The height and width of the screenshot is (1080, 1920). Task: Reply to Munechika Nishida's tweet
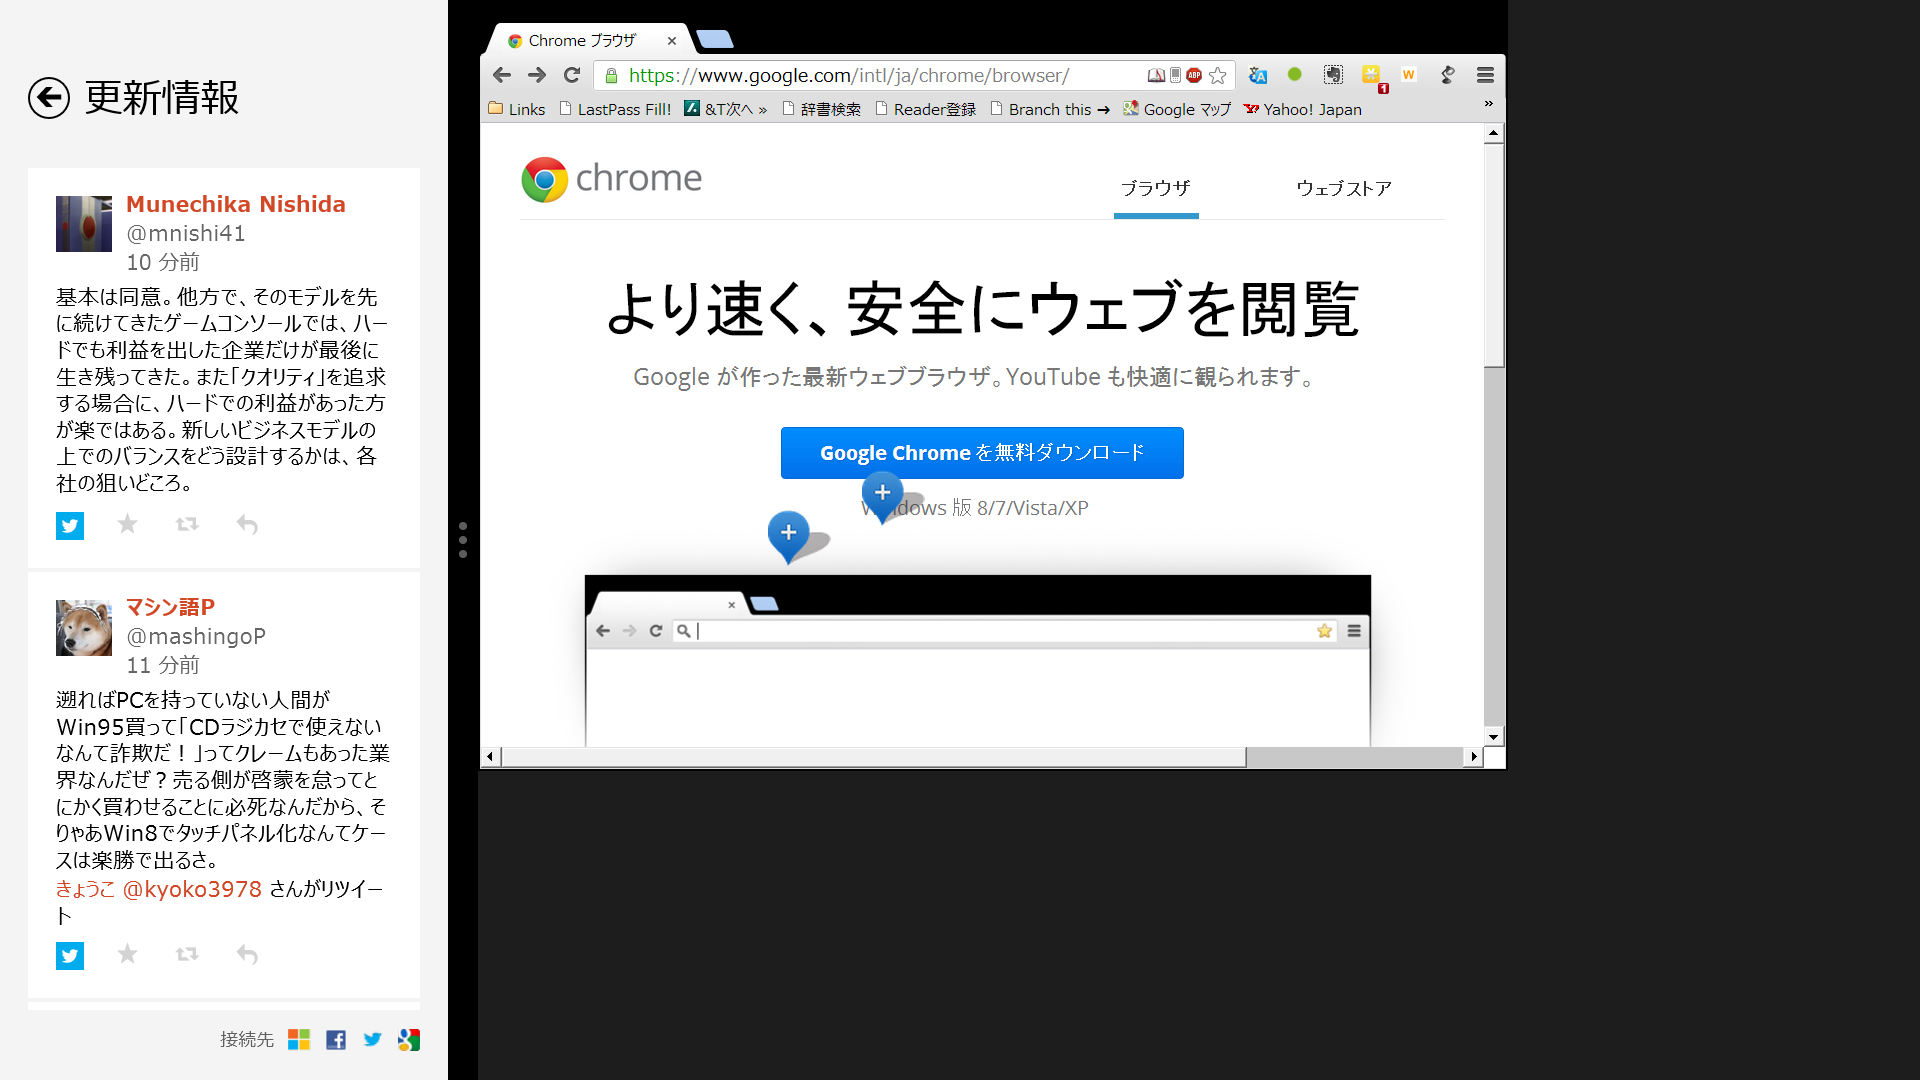click(247, 524)
